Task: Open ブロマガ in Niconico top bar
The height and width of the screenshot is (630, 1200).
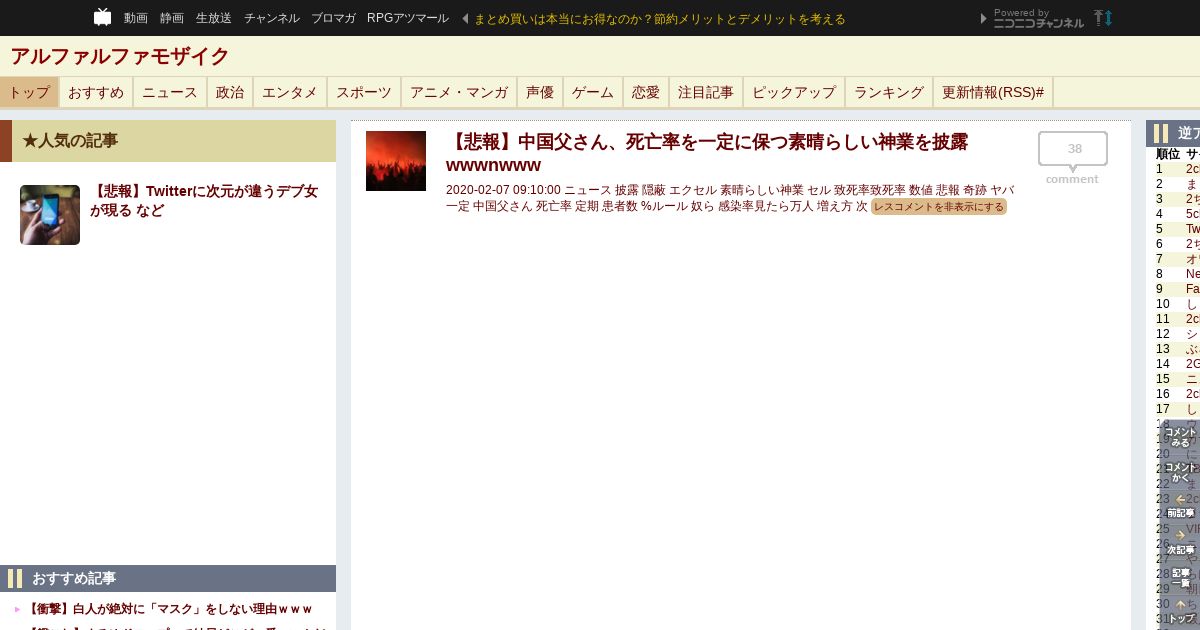Action: click(333, 18)
